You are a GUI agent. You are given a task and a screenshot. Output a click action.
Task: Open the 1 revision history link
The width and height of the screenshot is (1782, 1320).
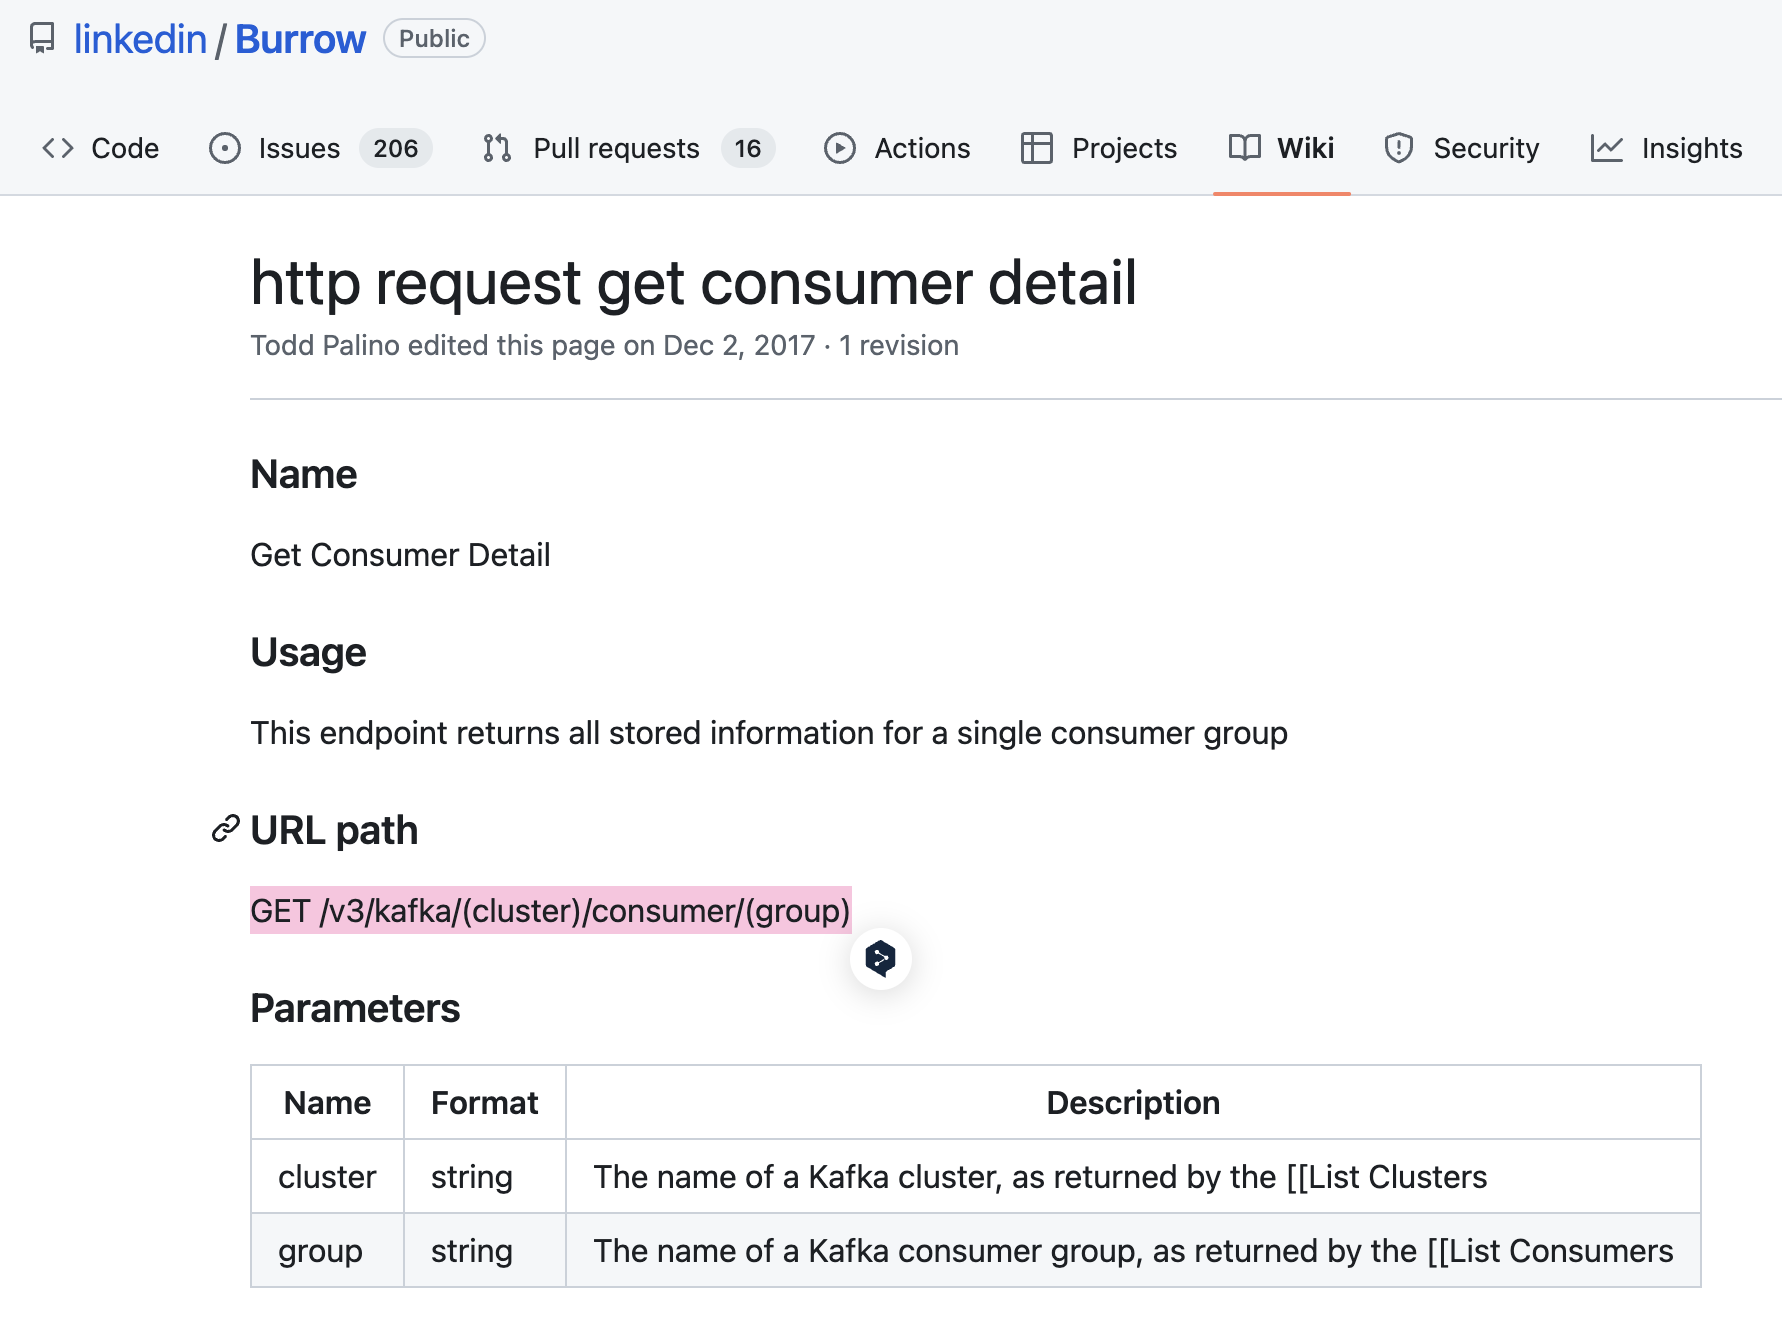pyautogui.click(x=898, y=345)
